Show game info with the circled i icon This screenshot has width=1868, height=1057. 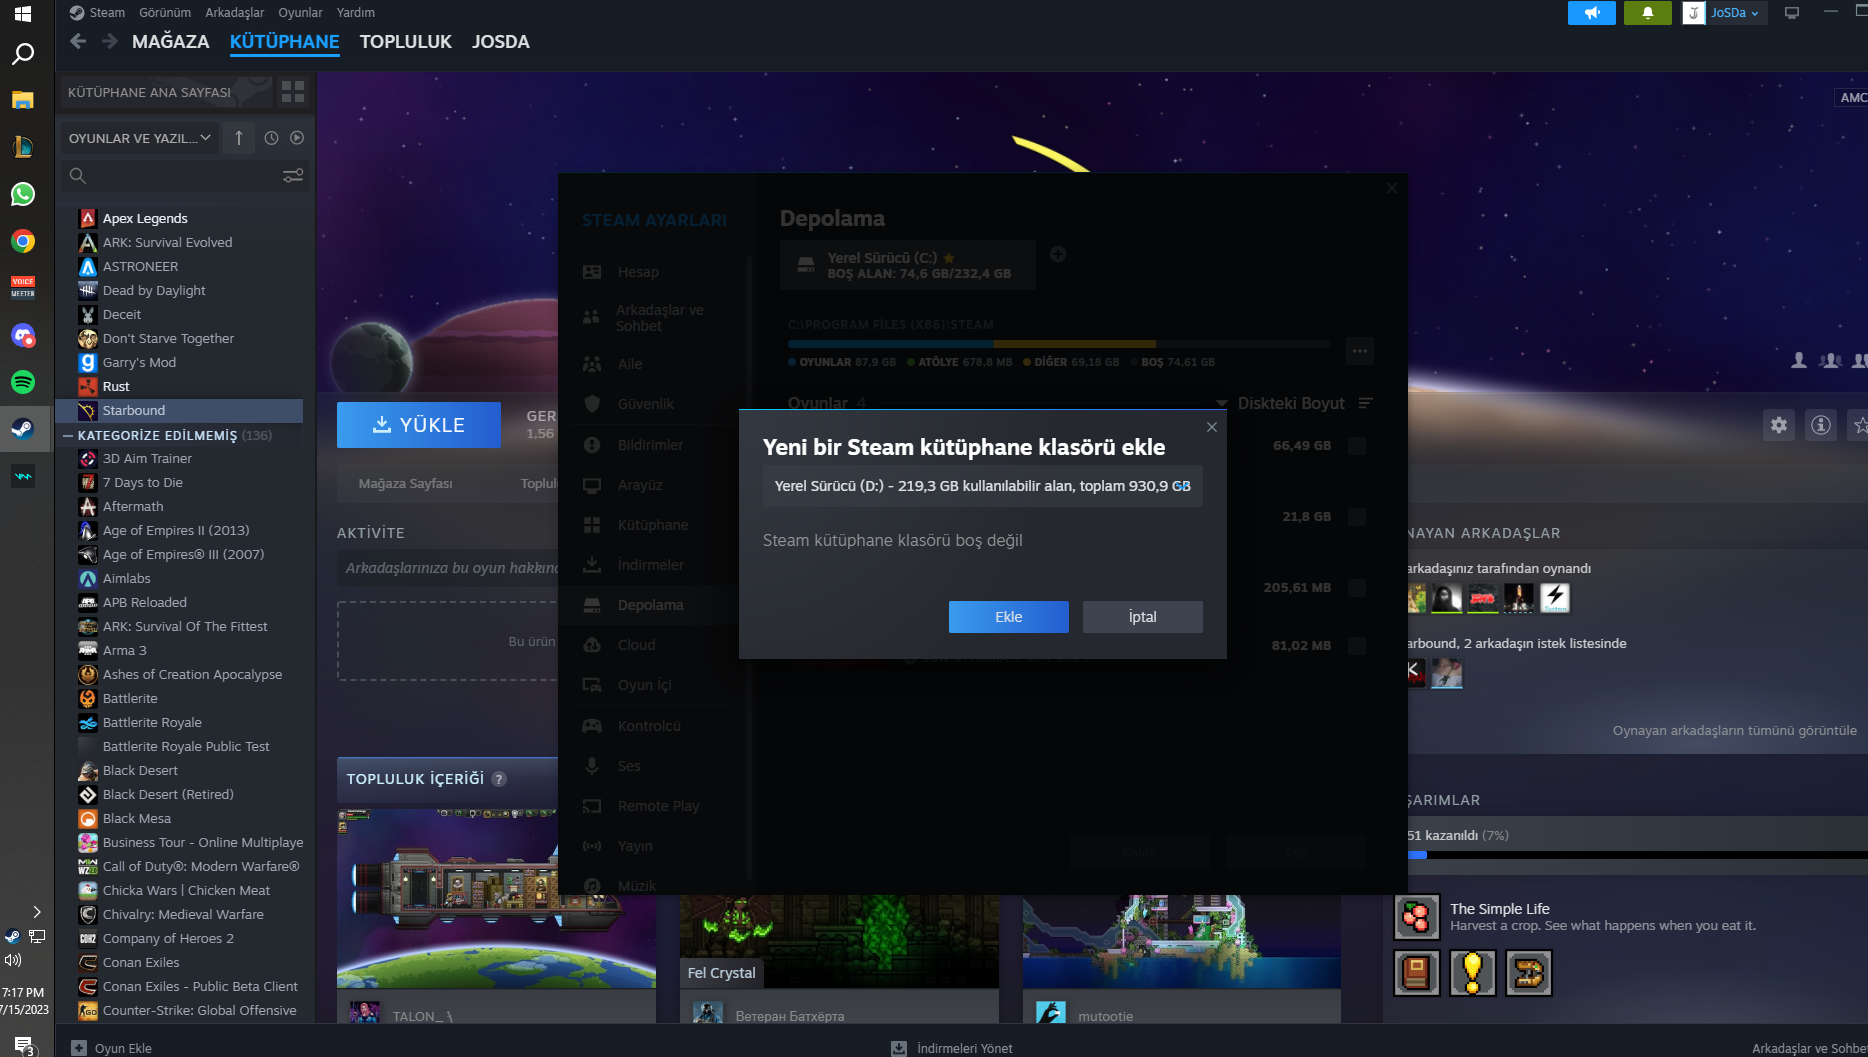point(1821,425)
